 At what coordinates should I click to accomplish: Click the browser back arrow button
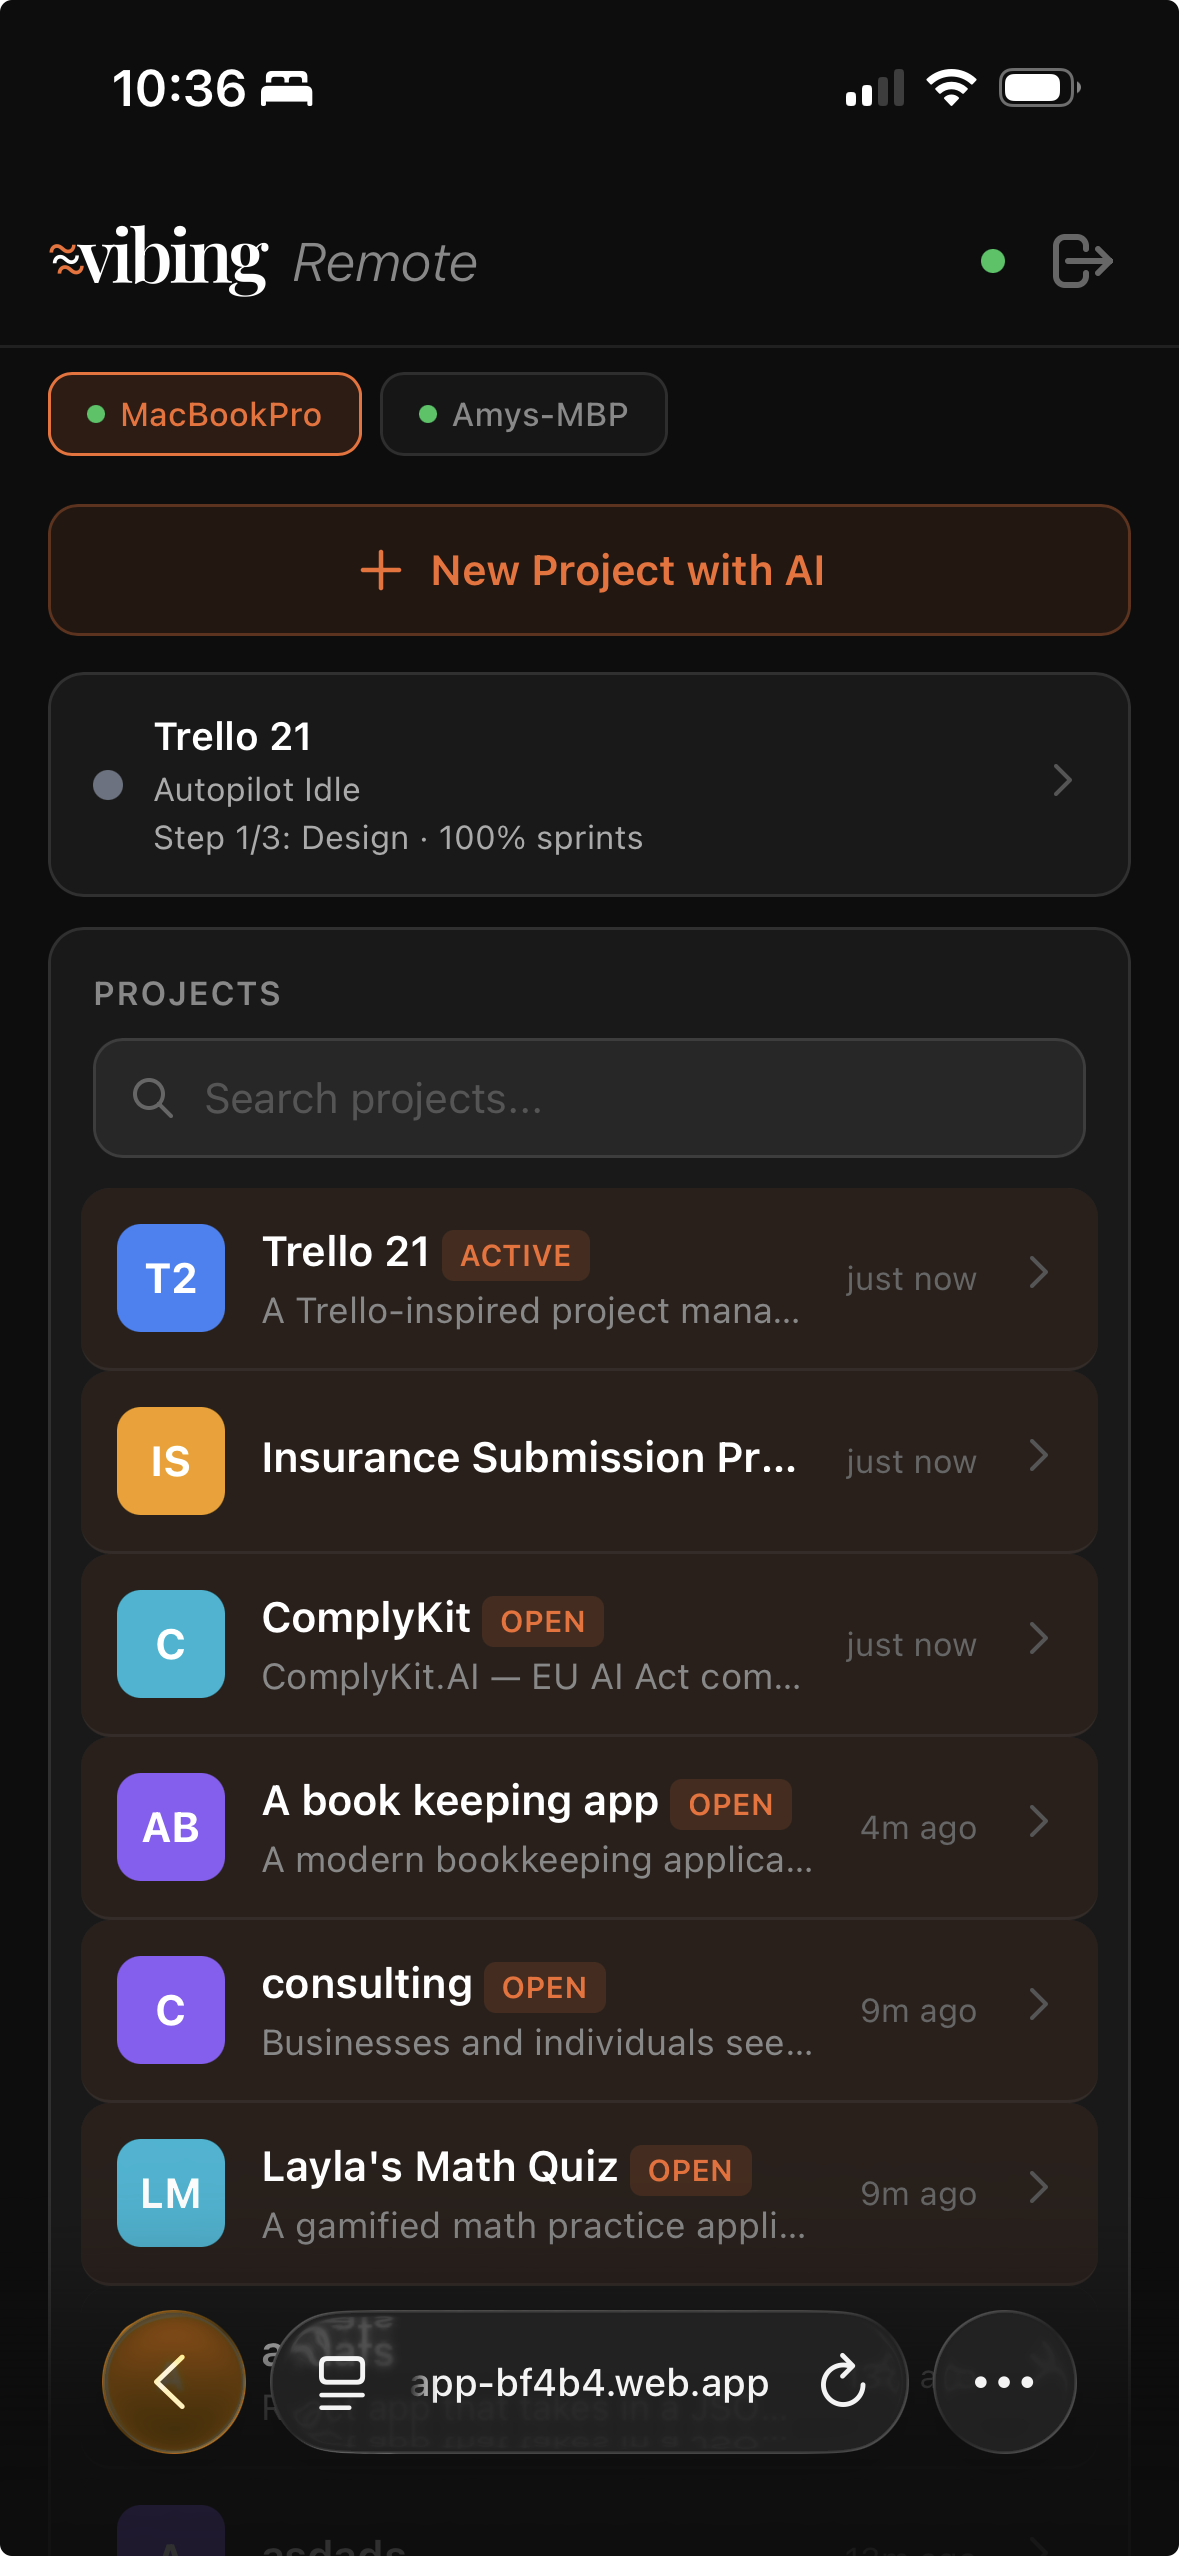173,2381
